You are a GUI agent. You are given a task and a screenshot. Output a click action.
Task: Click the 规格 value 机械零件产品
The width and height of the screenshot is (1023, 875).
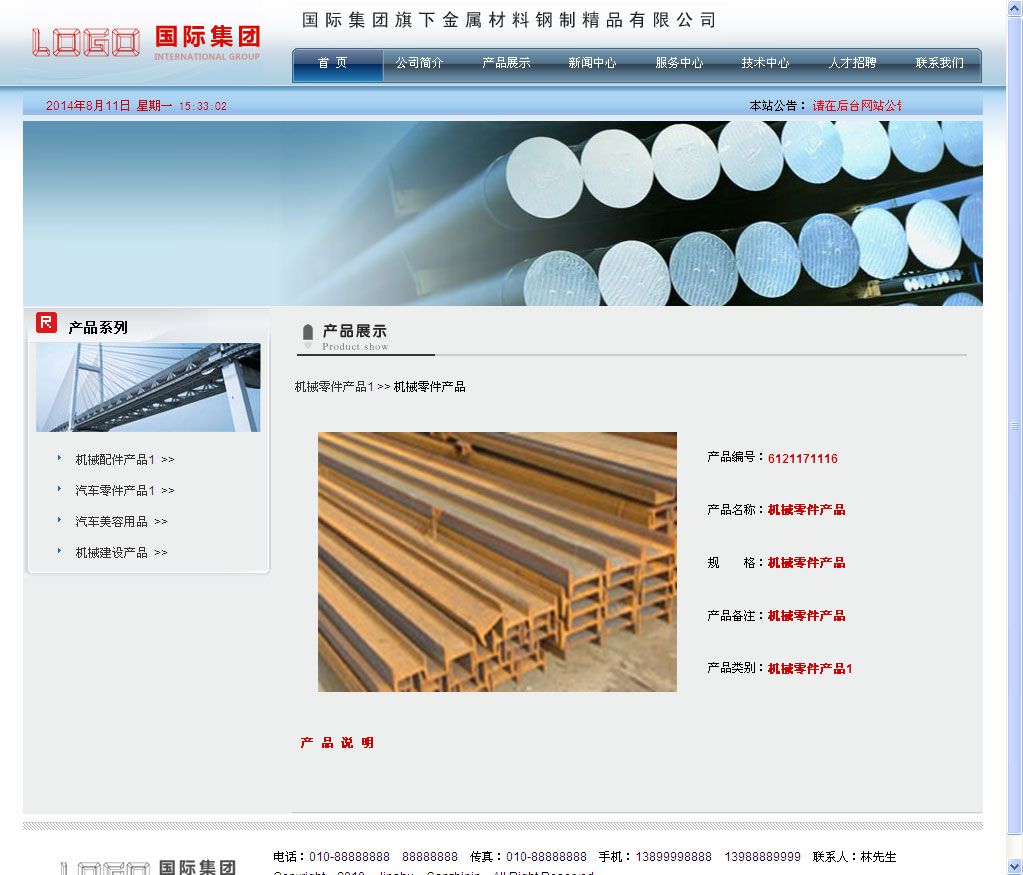click(806, 563)
